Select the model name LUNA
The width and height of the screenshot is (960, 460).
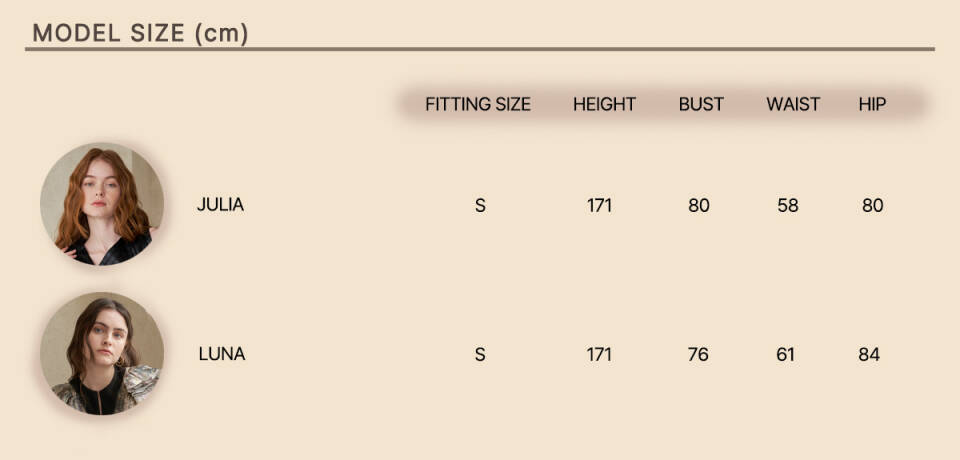221,354
